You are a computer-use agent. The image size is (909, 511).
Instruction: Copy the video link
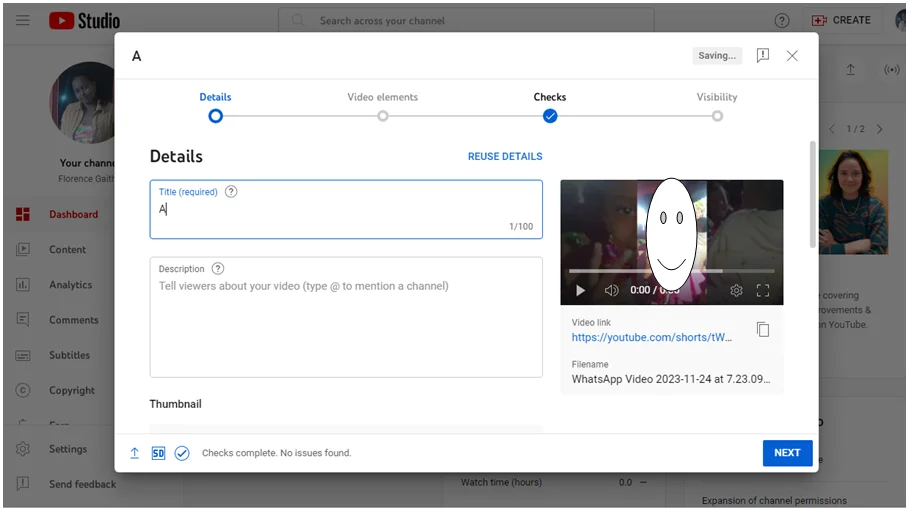pyautogui.click(x=763, y=330)
